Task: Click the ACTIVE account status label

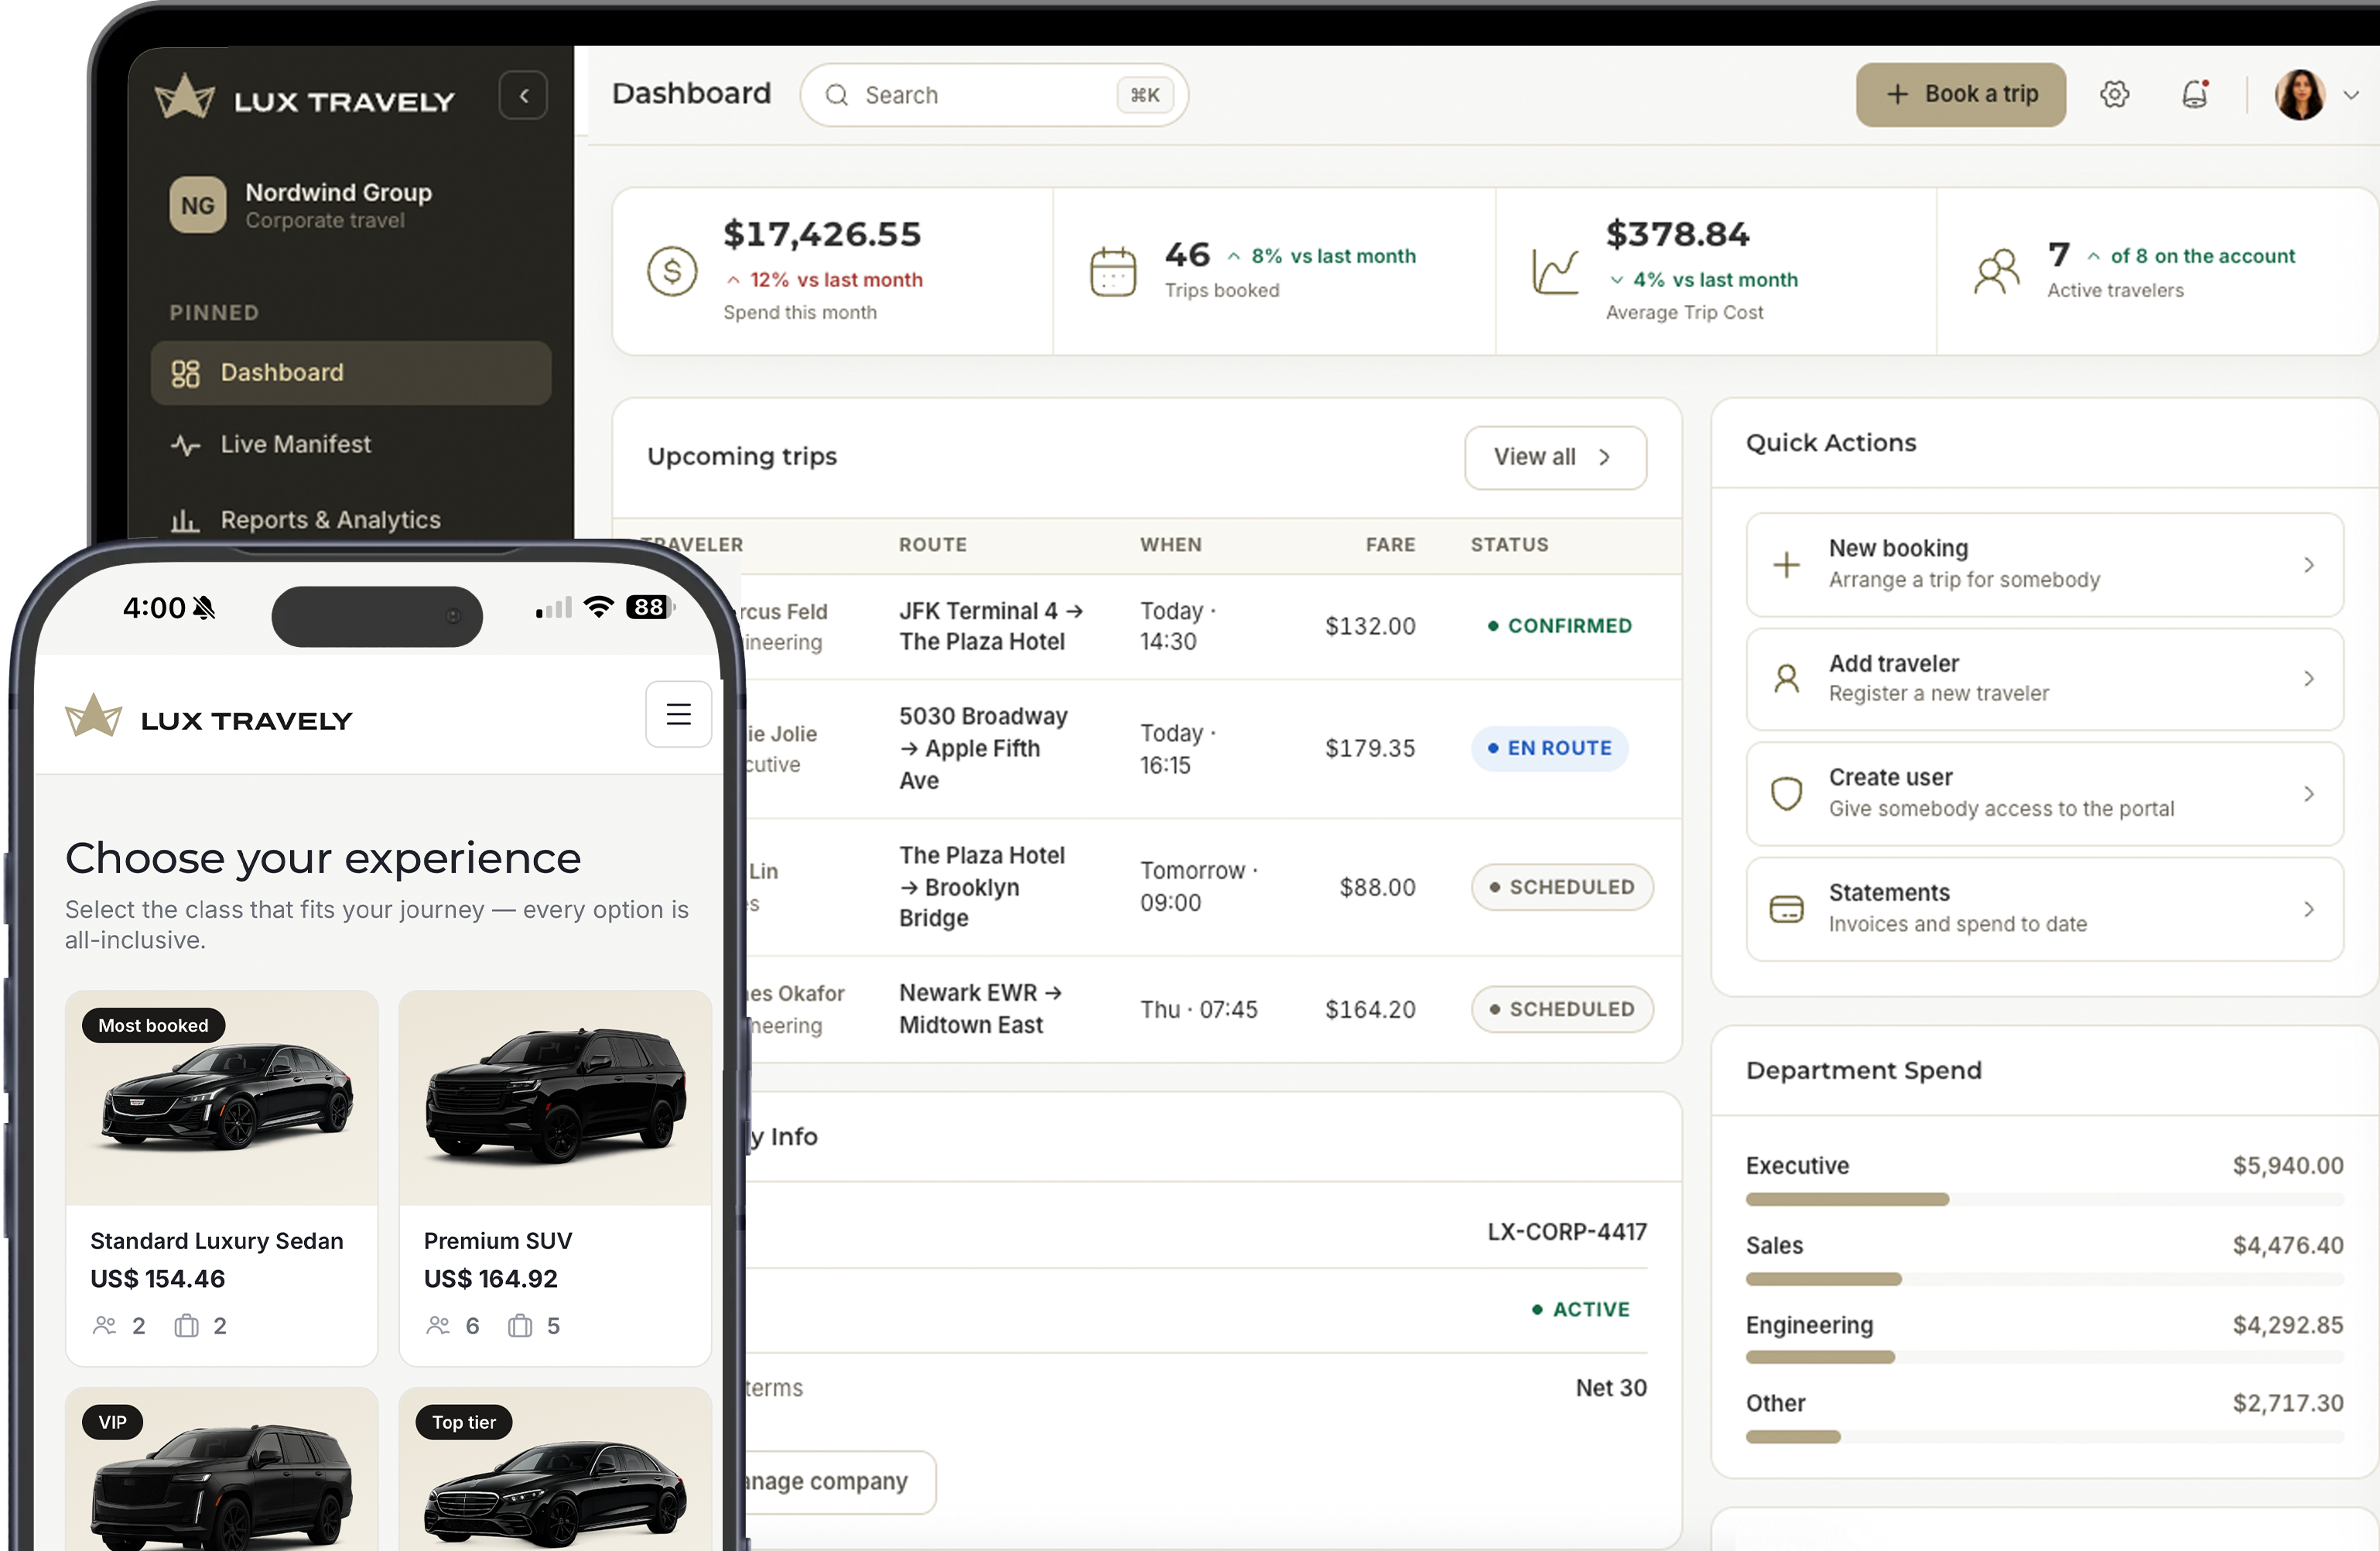Action: [1580, 1310]
